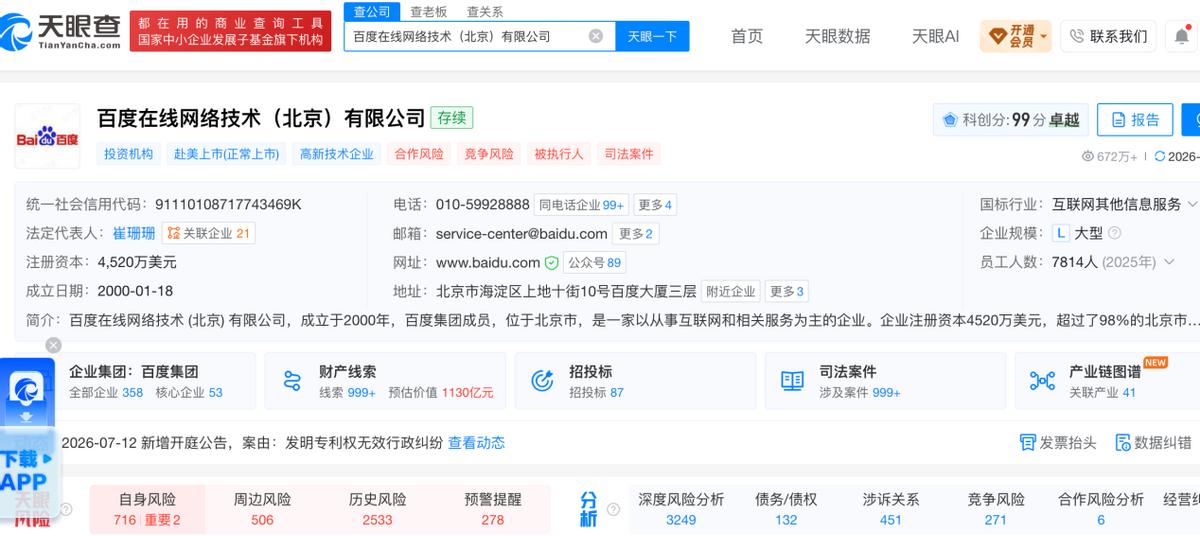Click the red 司法案件 tag
The image size is (1200, 536).
[629, 154]
